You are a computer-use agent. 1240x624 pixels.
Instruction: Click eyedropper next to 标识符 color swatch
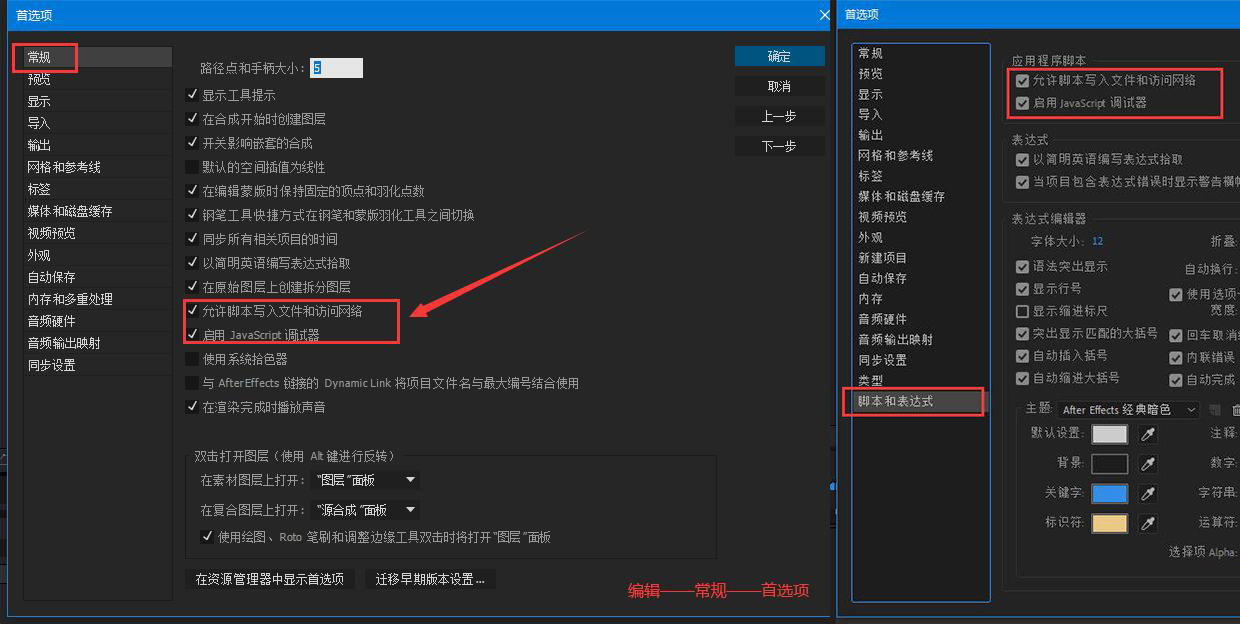(1149, 523)
